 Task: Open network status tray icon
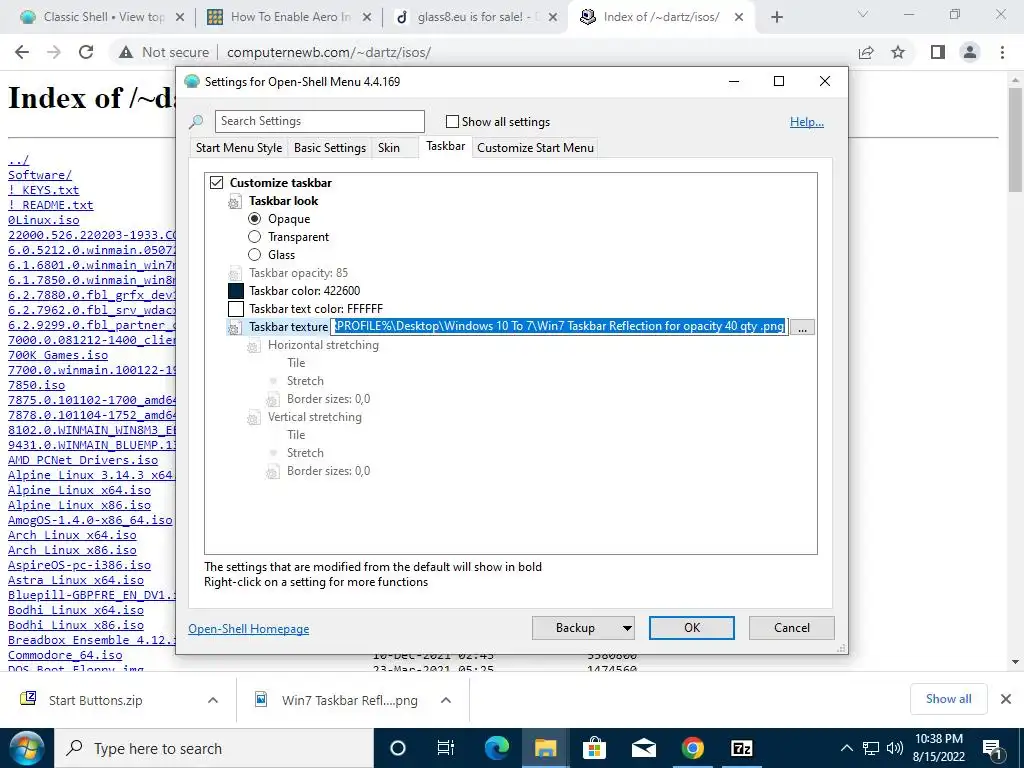click(871, 748)
